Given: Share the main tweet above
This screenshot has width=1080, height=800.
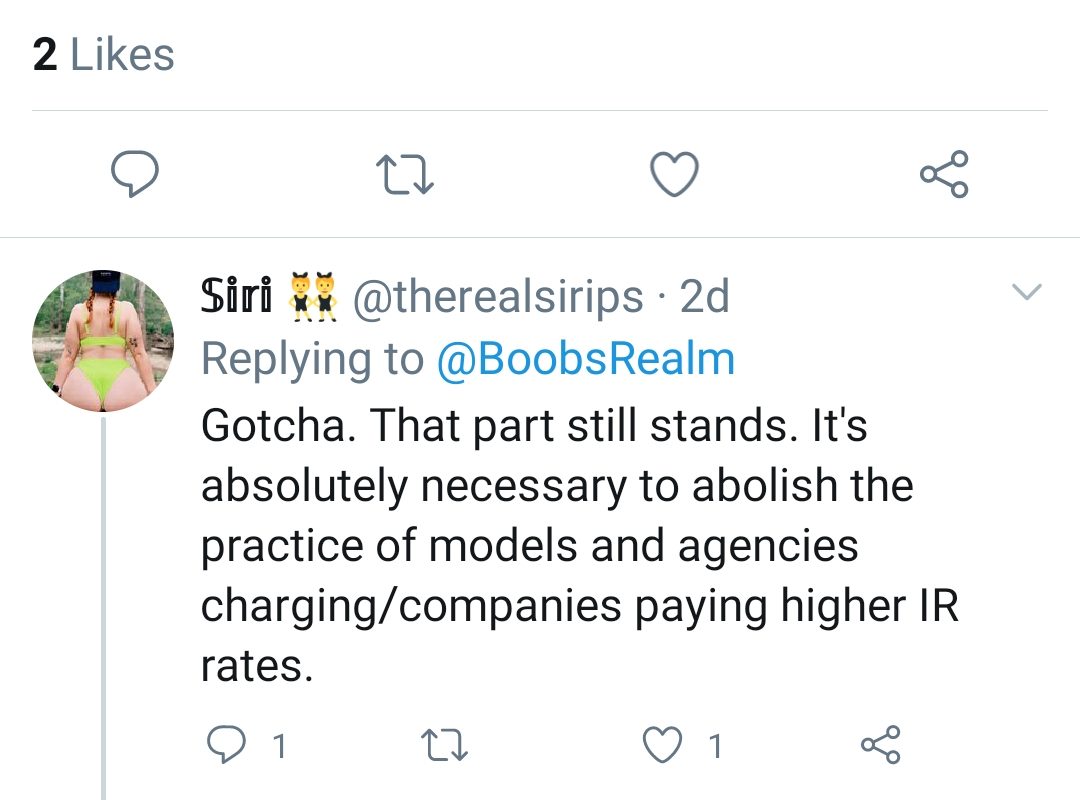Looking at the screenshot, I should [x=944, y=174].
